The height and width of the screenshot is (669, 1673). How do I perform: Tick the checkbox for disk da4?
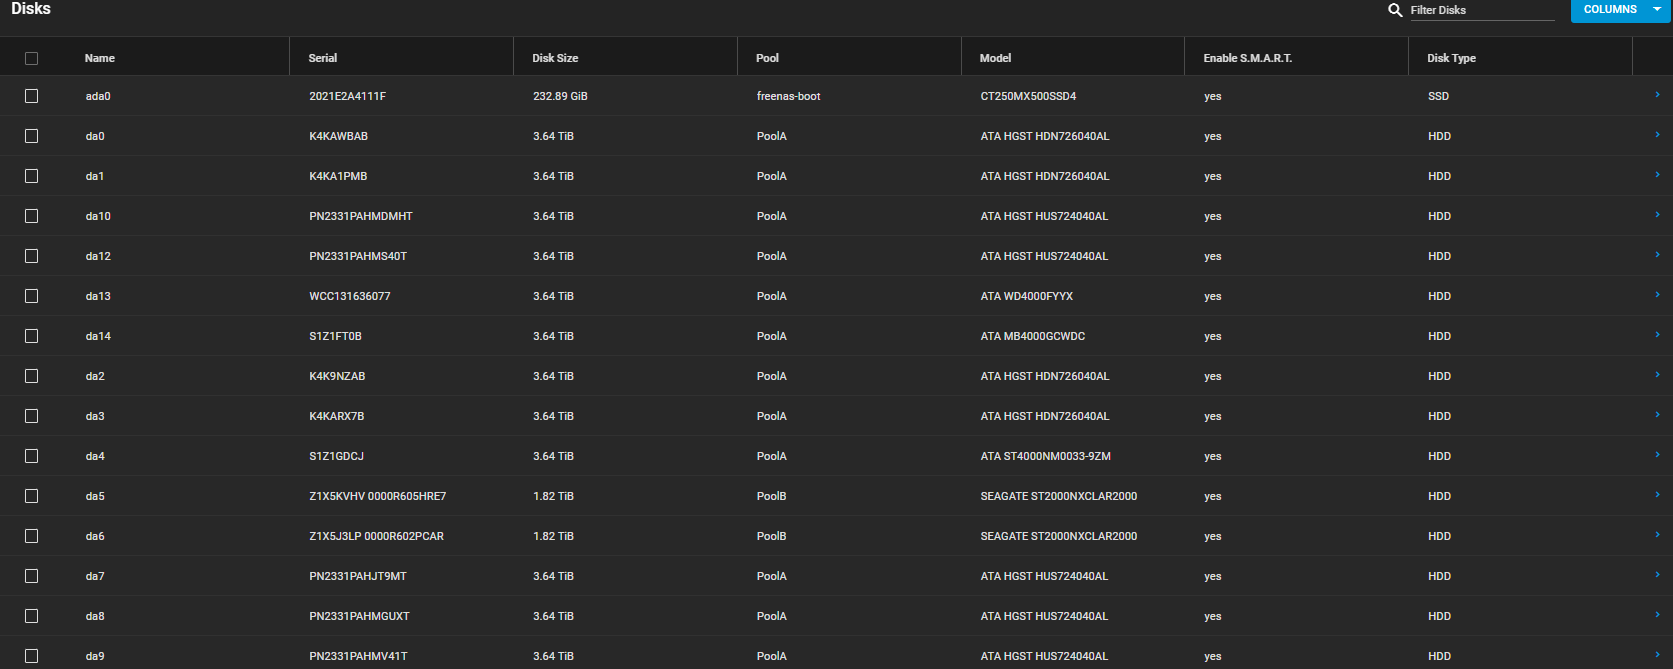tap(32, 456)
